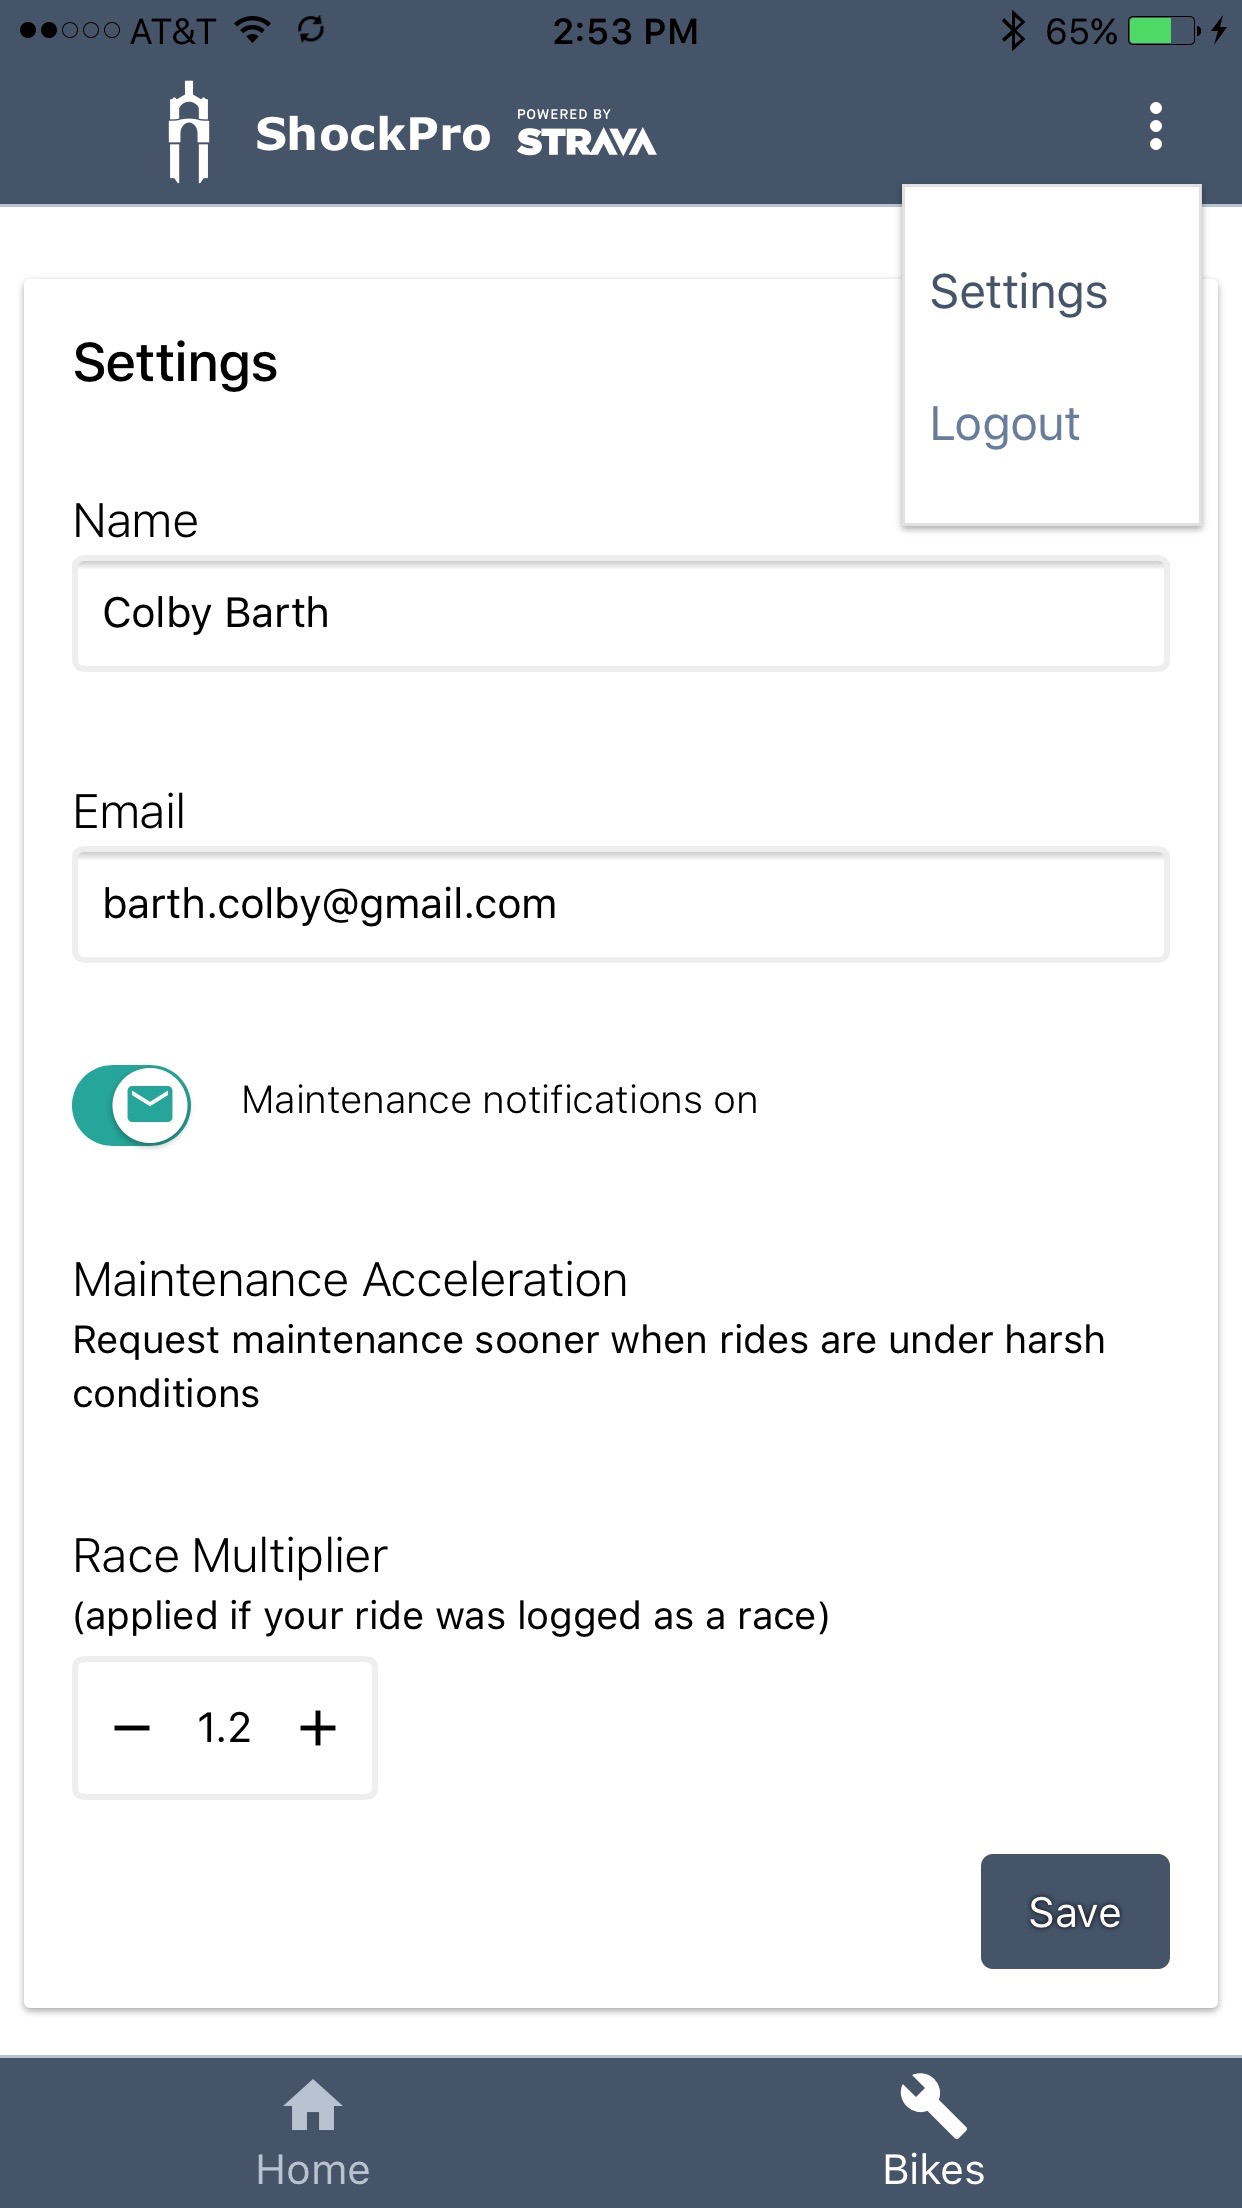Click the Home house icon
1242x2208 pixels.
click(313, 2105)
